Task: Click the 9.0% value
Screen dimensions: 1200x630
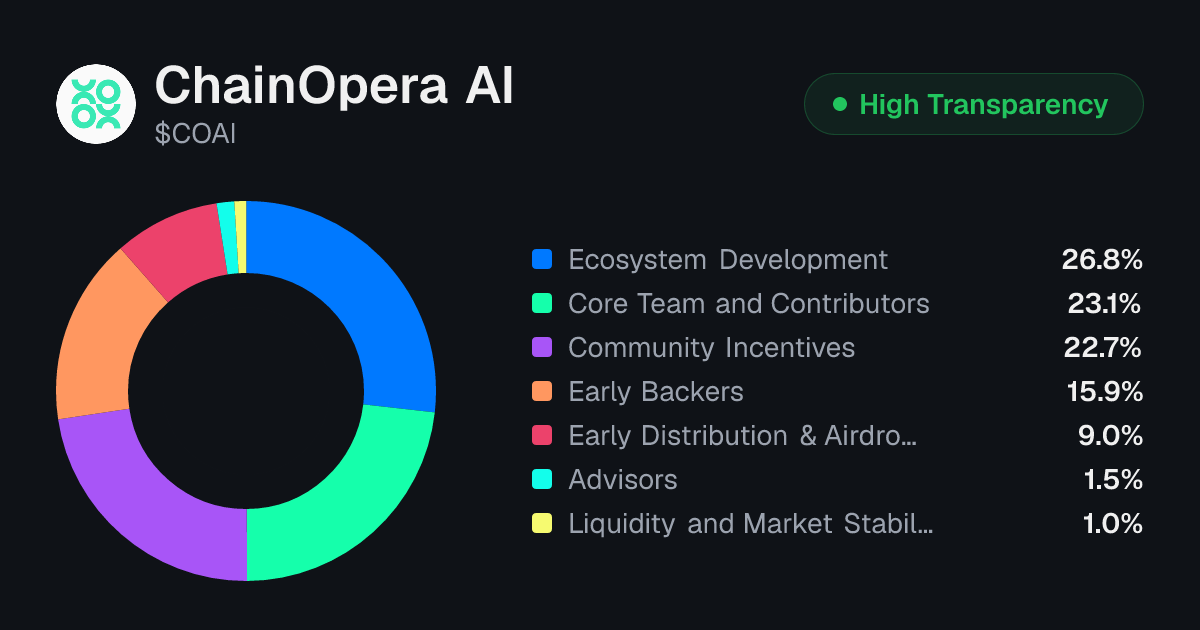Action: (x=1111, y=436)
